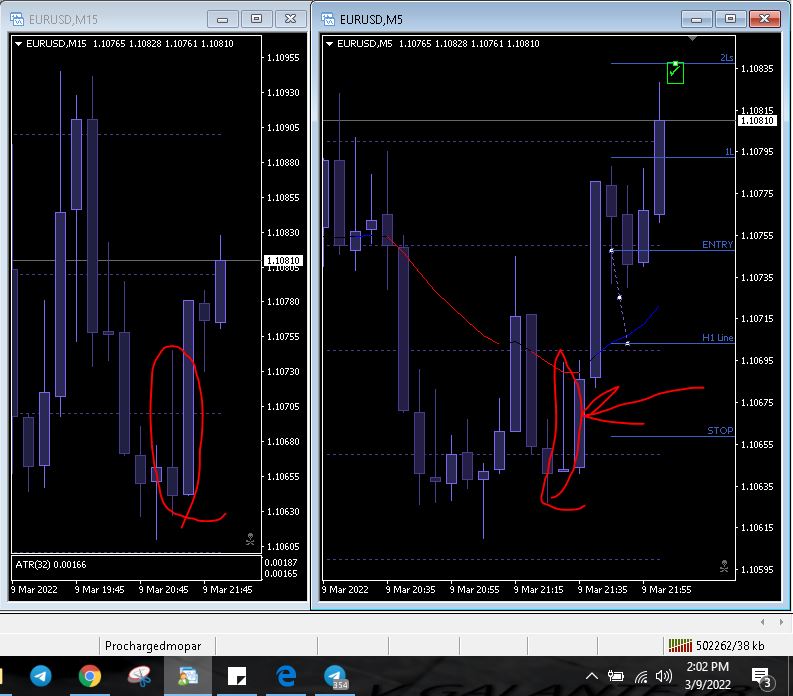Minimize the EURUSD,M5 chart window
This screenshot has width=793, height=696.
pos(696,19)
